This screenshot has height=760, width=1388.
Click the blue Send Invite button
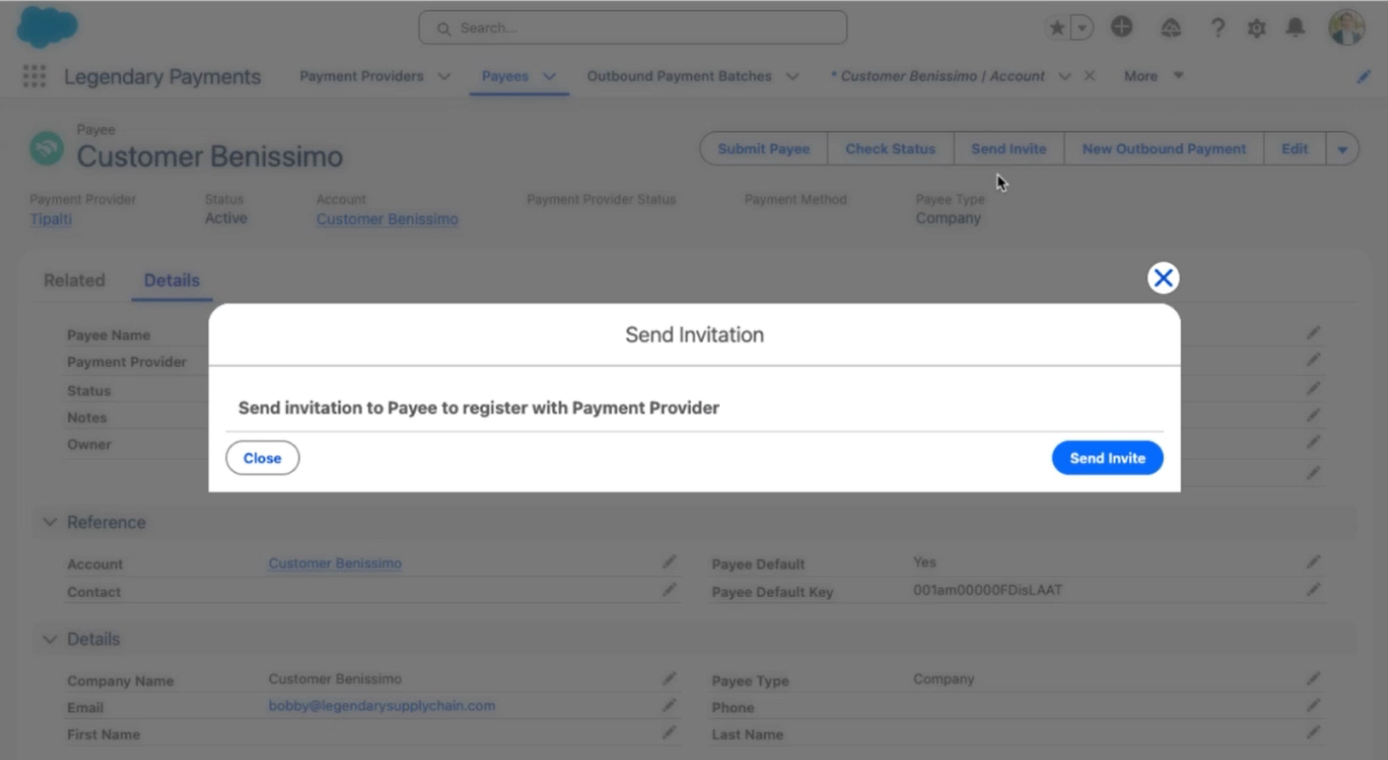click(1107, 458)
